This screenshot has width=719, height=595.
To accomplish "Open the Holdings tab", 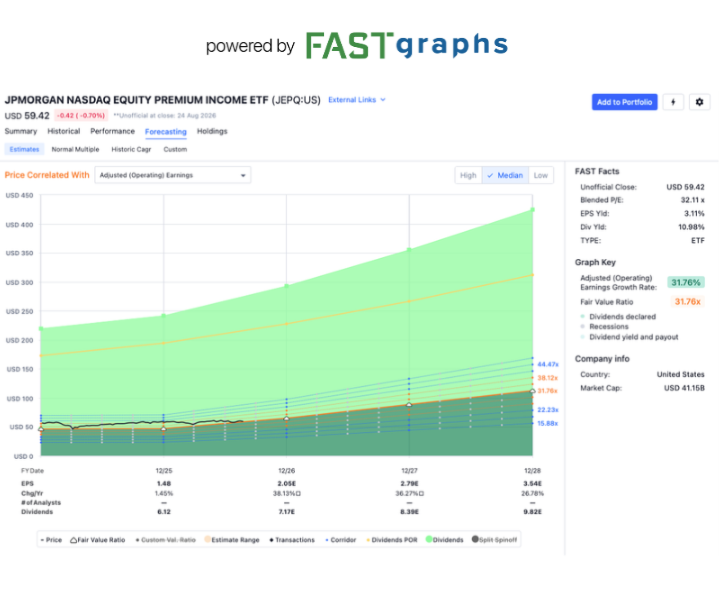I will pos(212,131).
